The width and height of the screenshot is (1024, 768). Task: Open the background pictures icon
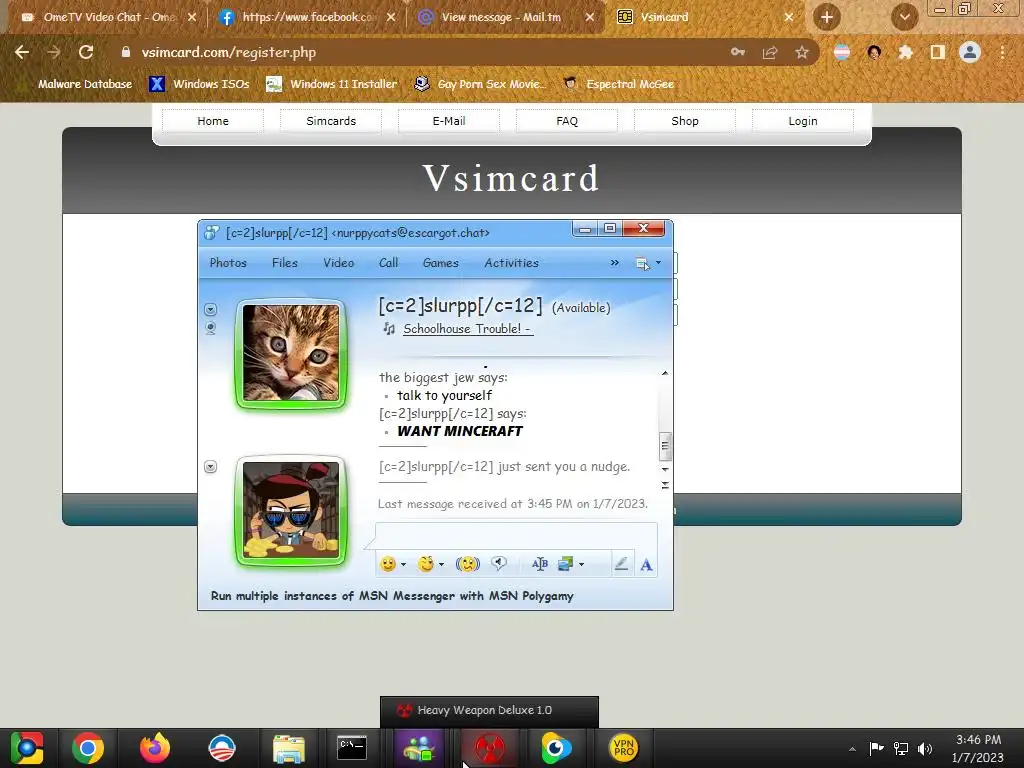566,564
